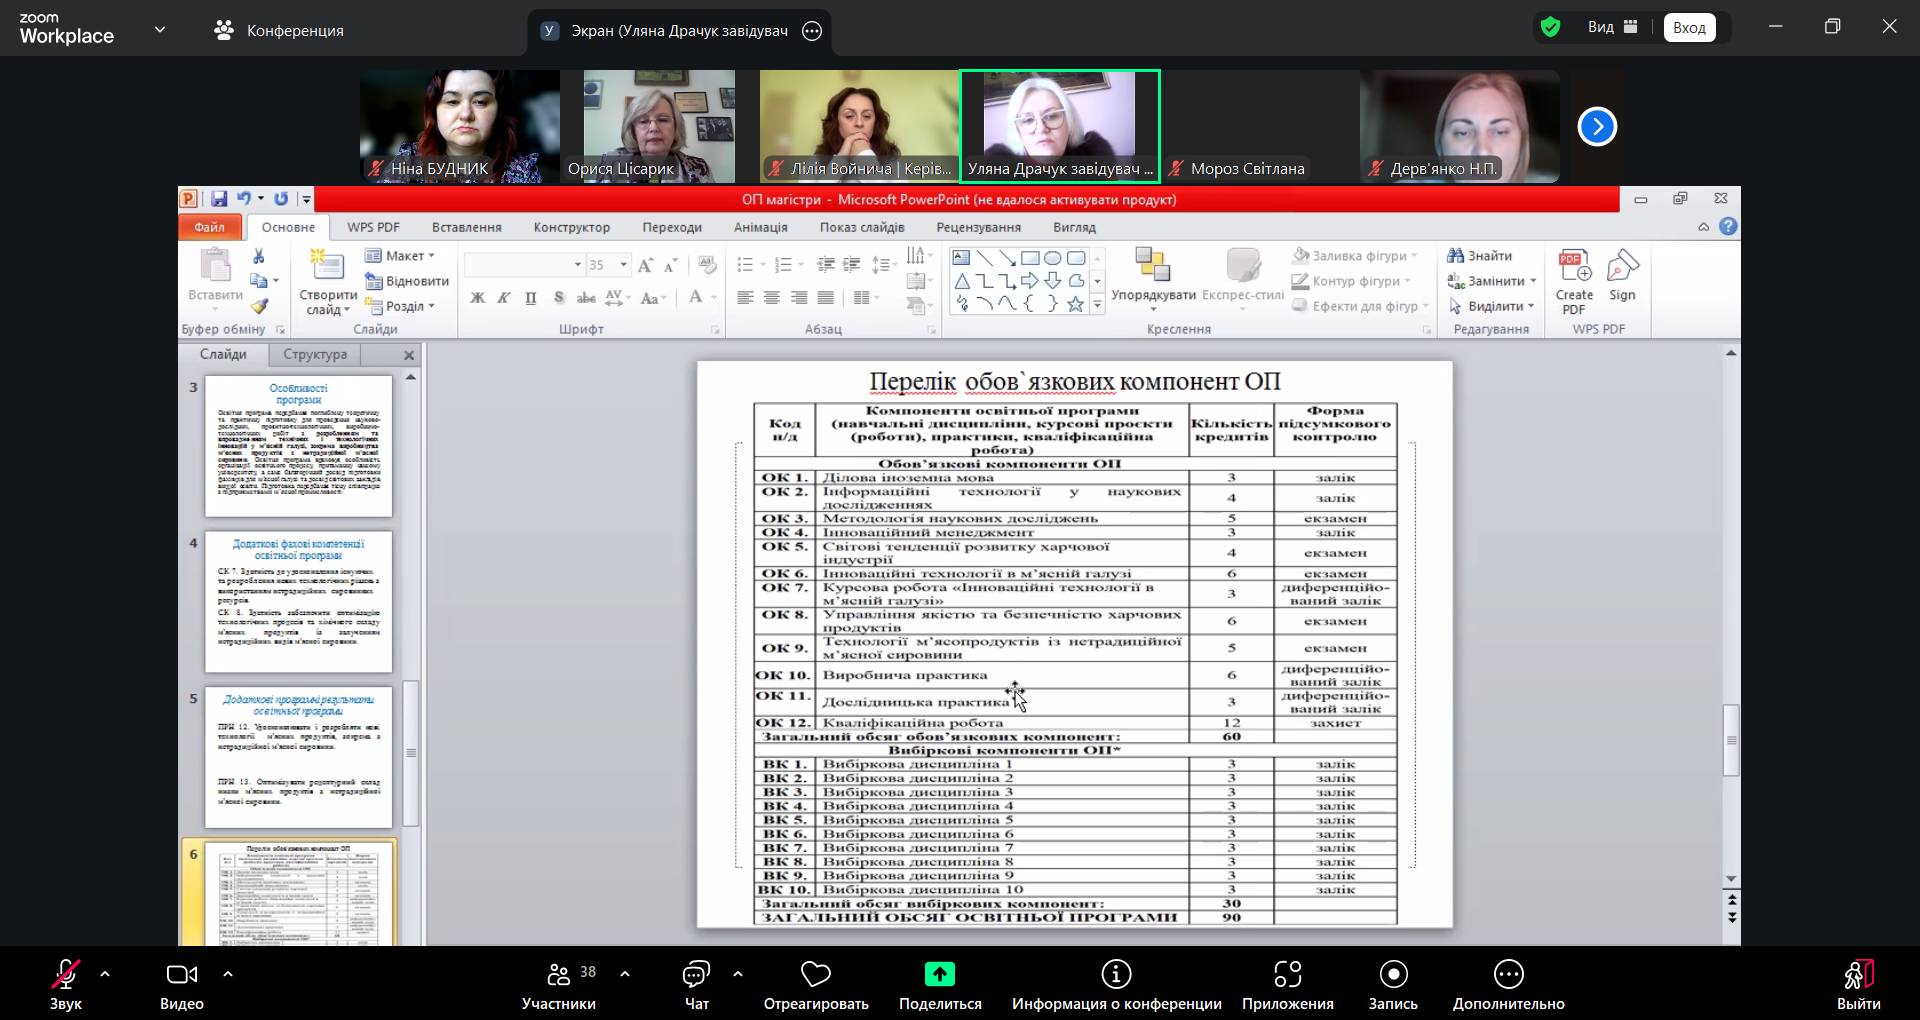Click the Дополнительно more options icon
Image resolution: width=1920 pixels, height=1020 pixels.
[1508, 975]
